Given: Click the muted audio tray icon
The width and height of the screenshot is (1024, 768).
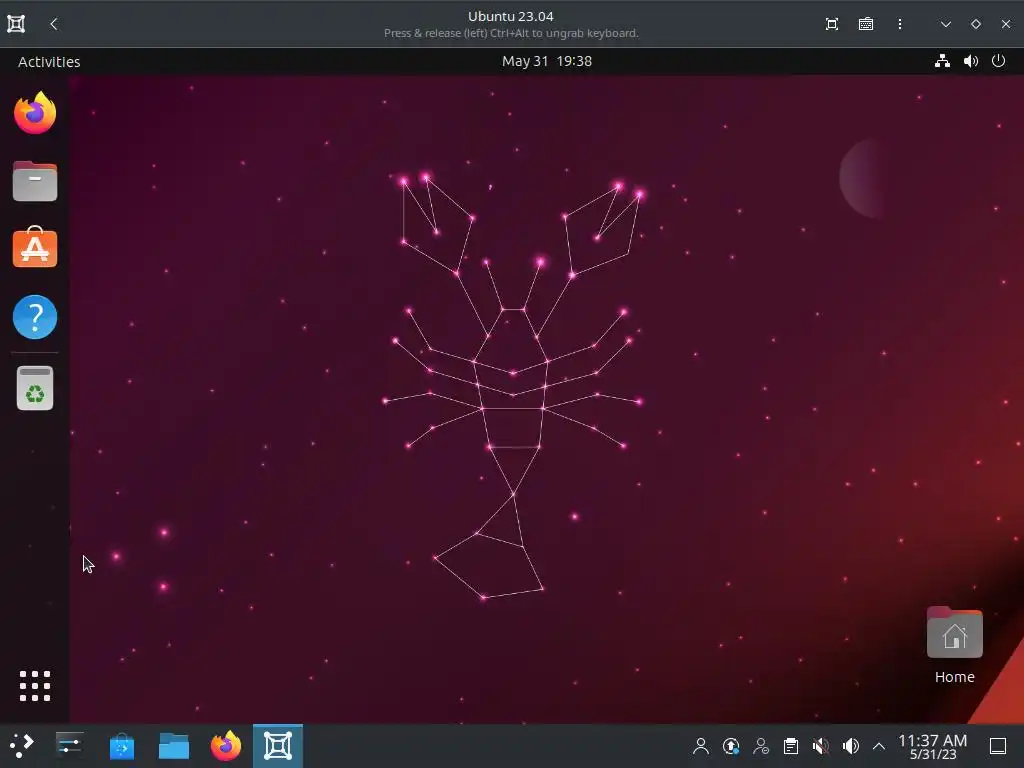Looking at the screenshot, I should 821,746.
